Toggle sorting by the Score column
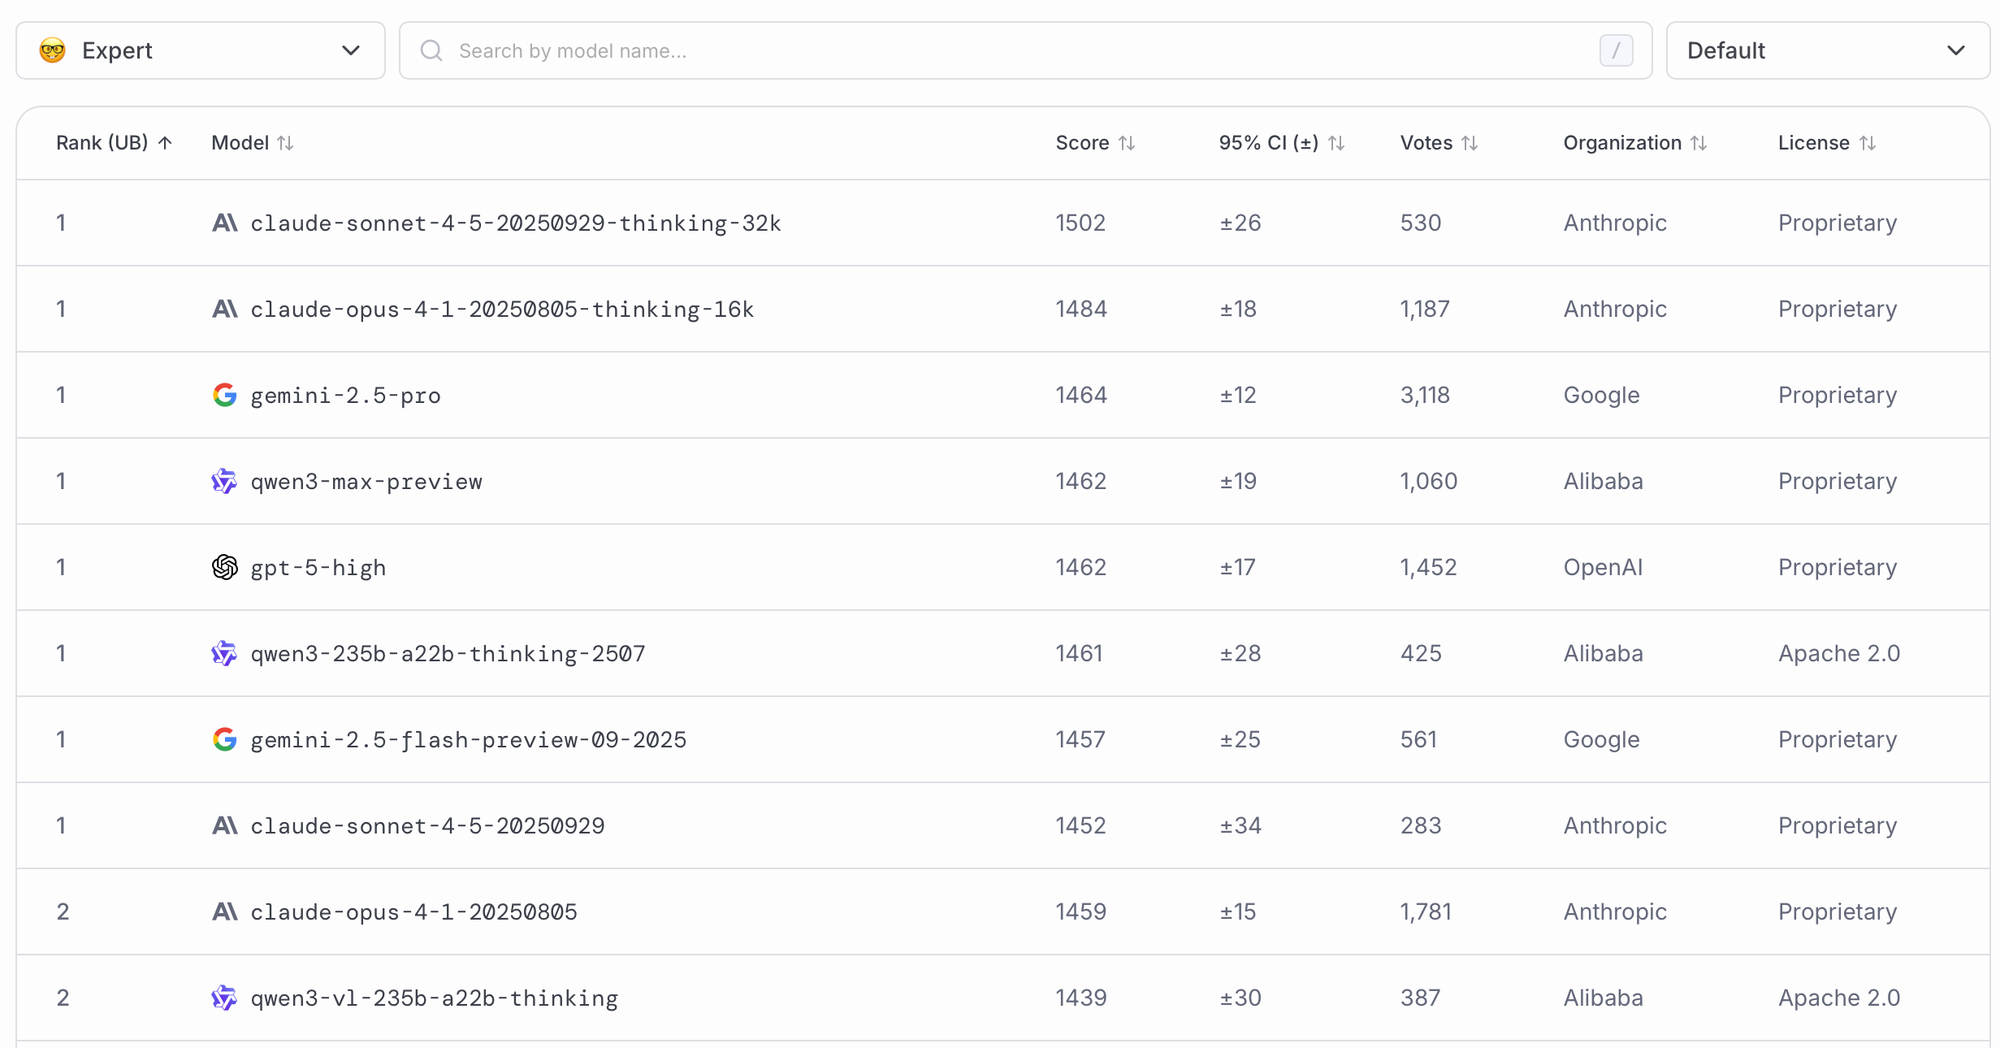Screen dimensions: 2000x1048 1095,143
